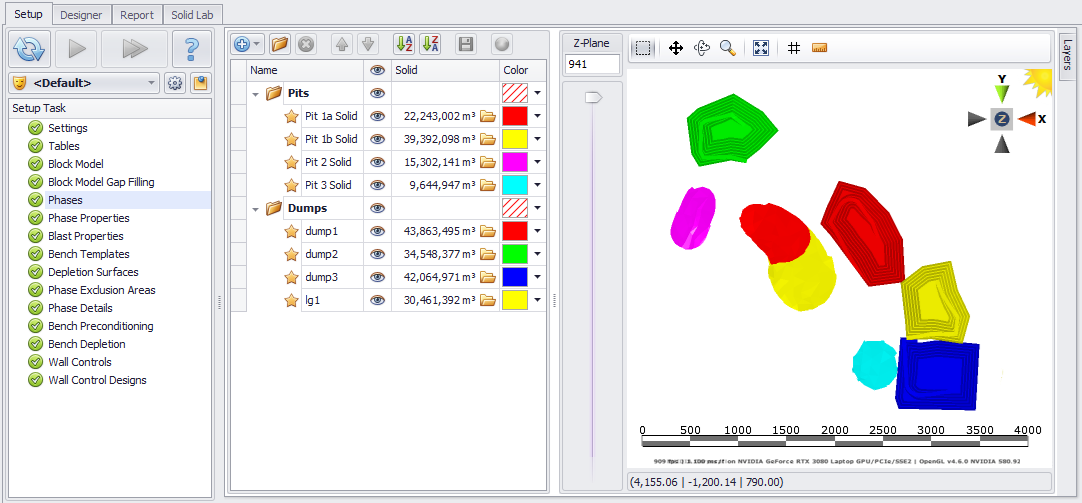
Task: Switch to the Designer tab
Action: 81,15
